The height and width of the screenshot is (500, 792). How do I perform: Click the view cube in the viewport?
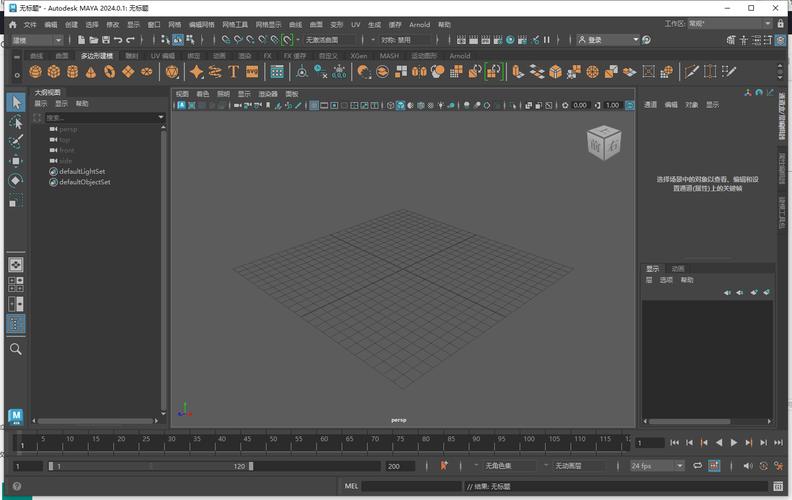click(x=604, y=143)
